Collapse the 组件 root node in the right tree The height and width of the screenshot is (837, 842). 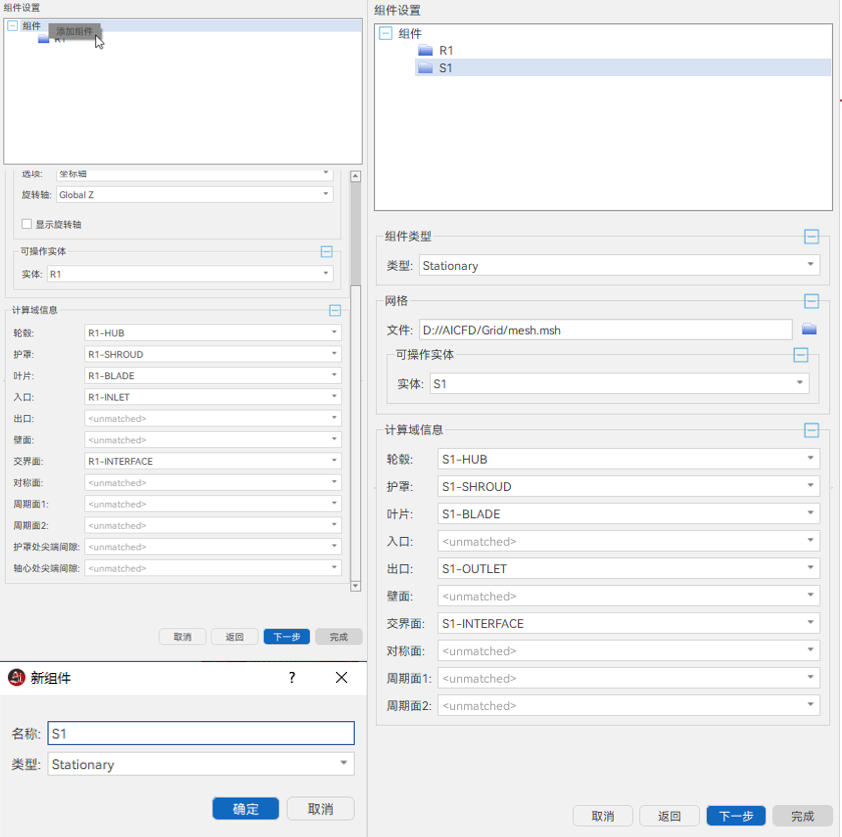pos(385,33)
